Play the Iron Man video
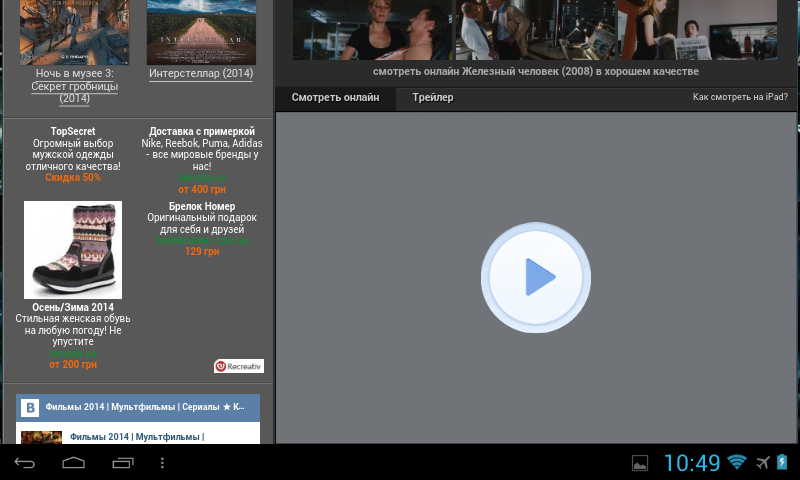This screenshot has width=800, height=480. (x=536, y=277)
